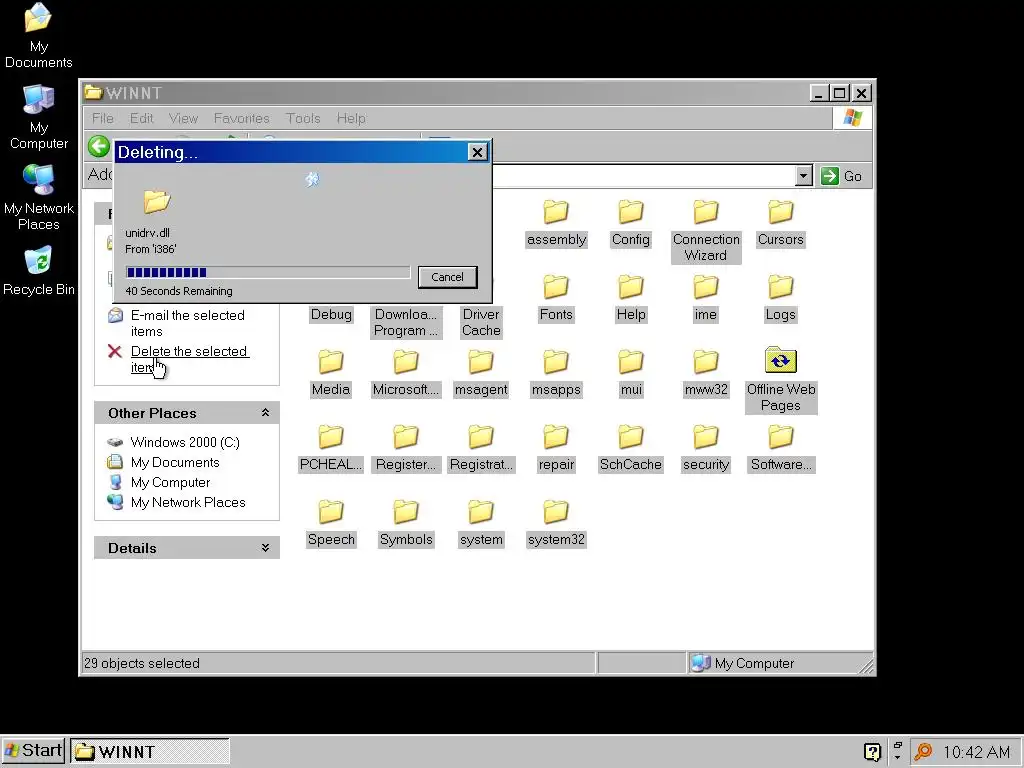Screen dimensions: 1024x768
Task: Click Delete the selected items link
Action: point(189,359)
